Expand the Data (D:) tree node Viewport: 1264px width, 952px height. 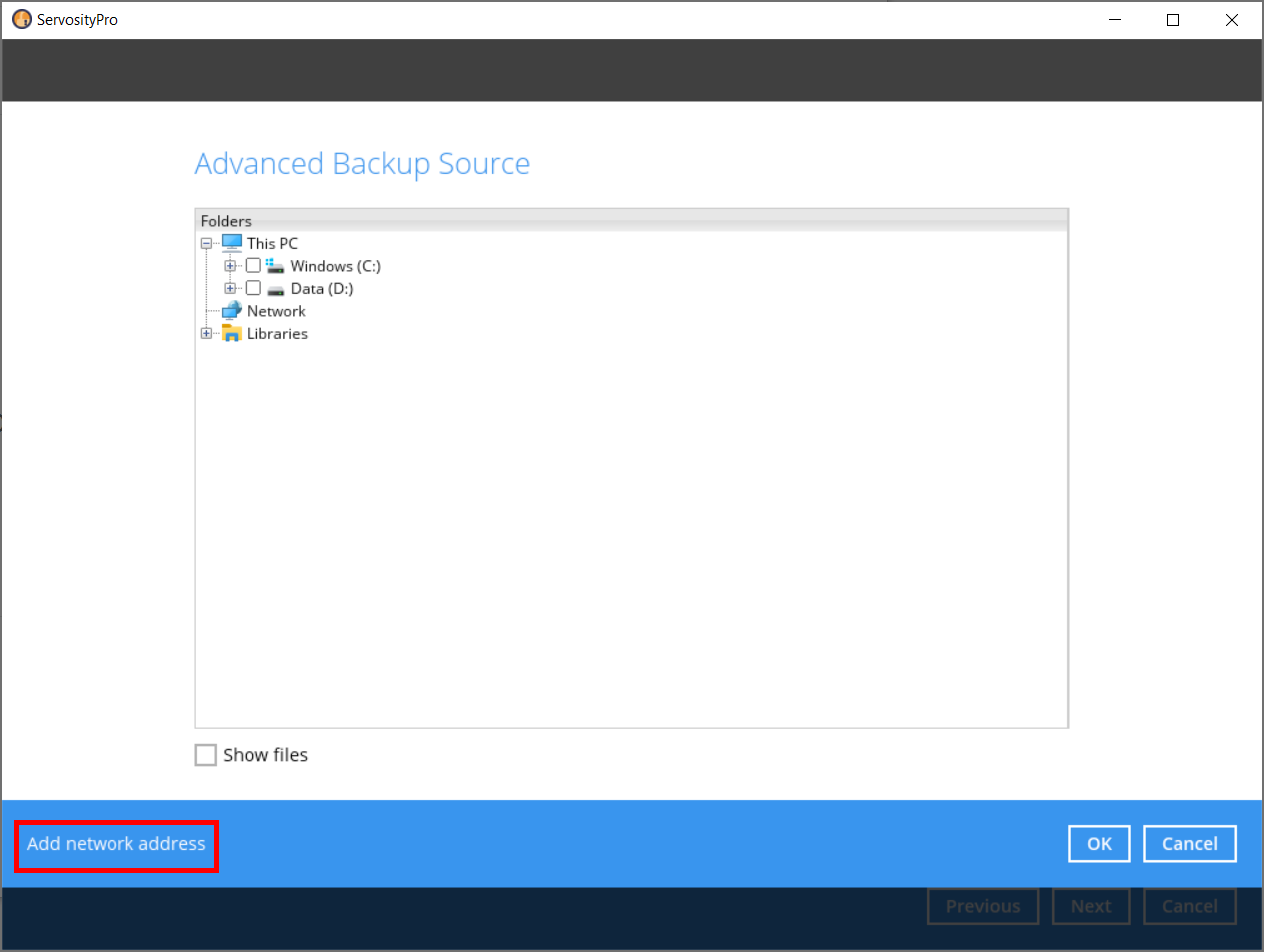pyautogui.click(x=230, y=288)
